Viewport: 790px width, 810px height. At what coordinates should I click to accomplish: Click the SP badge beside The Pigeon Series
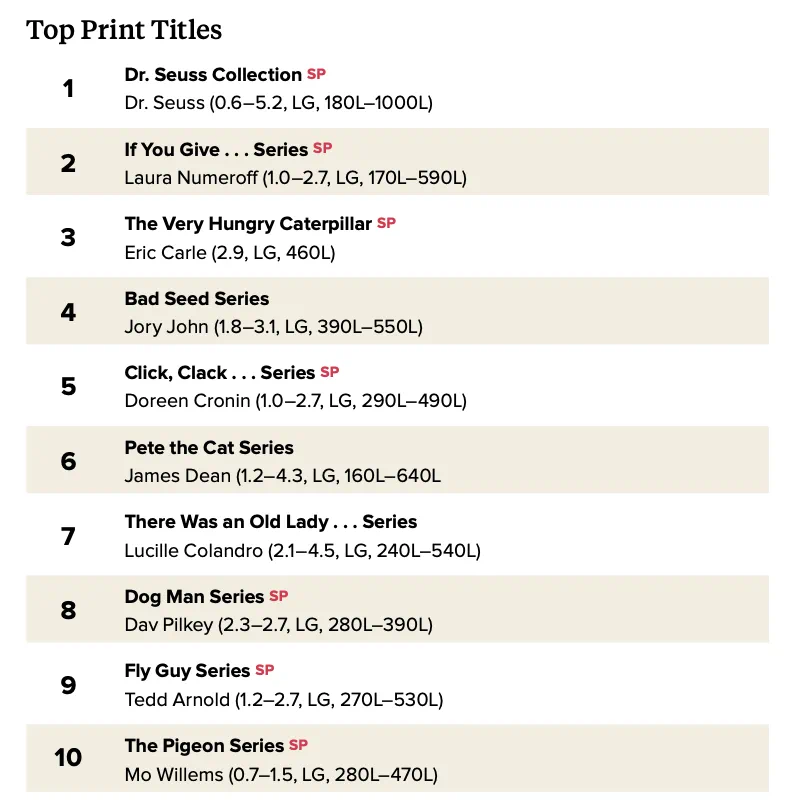tap(298, 745)
